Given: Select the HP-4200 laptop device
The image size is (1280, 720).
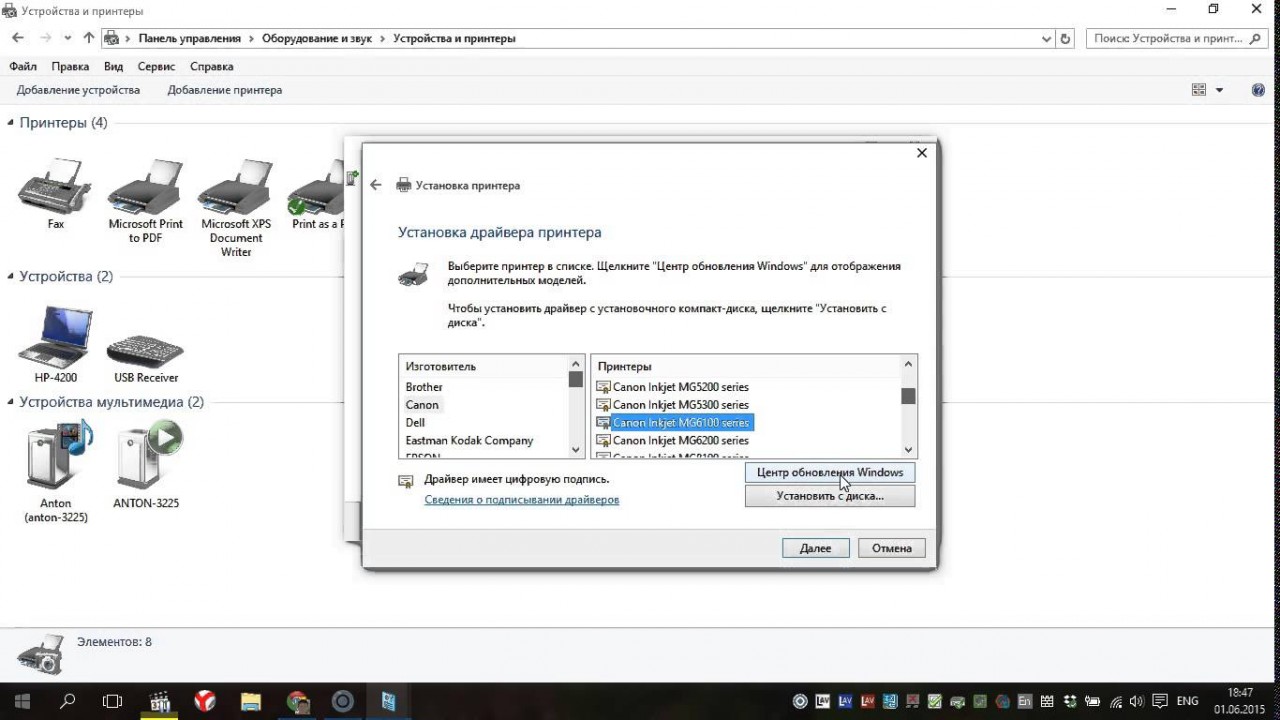Looking at the screenshot, I should pos(55,340).
